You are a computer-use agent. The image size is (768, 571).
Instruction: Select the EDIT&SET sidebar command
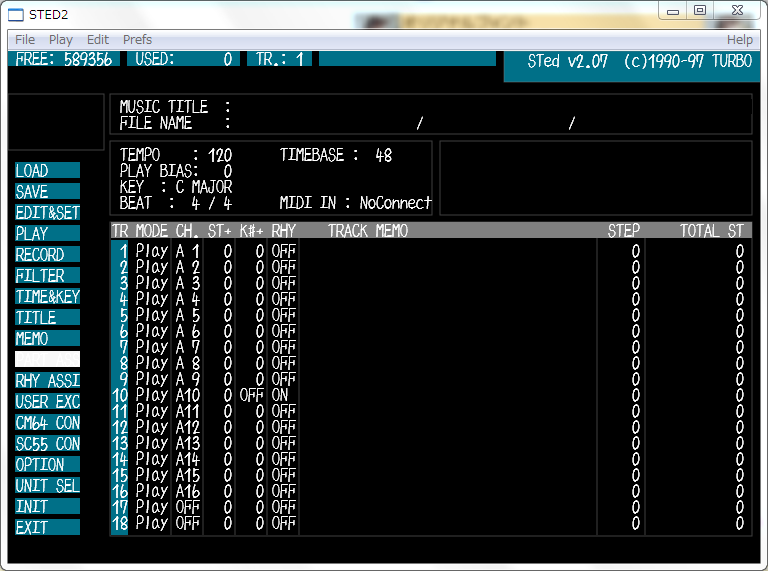click(47, 213)
